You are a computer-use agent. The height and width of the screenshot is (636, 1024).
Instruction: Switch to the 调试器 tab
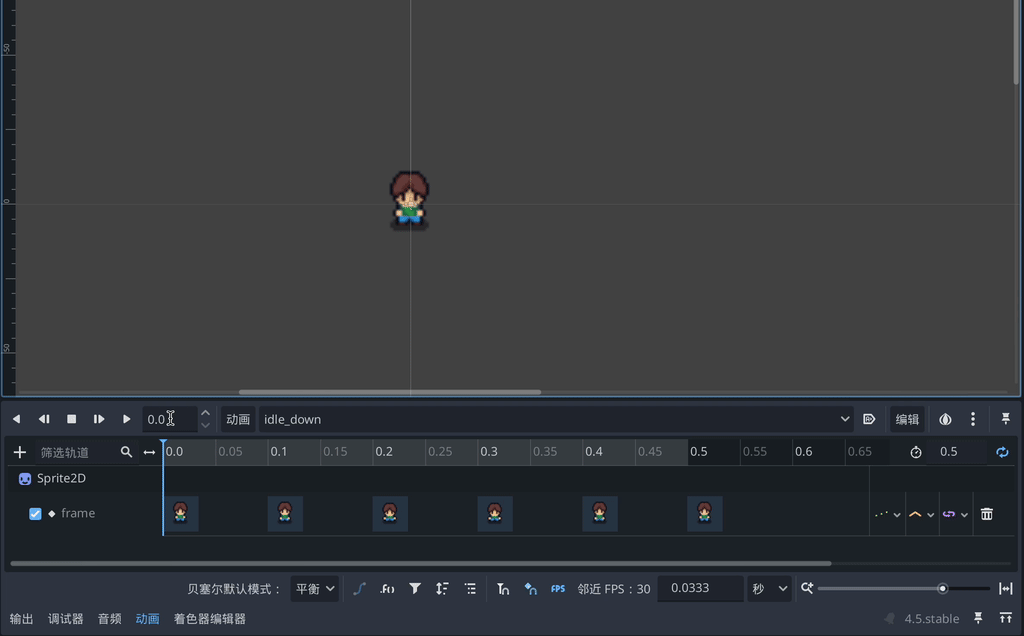(x=65, y=619)
